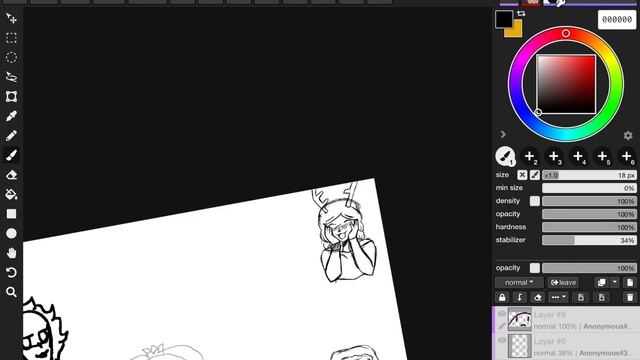Add brush to preset slot 5
640x360 pixels.
click(x=602, y=156)
